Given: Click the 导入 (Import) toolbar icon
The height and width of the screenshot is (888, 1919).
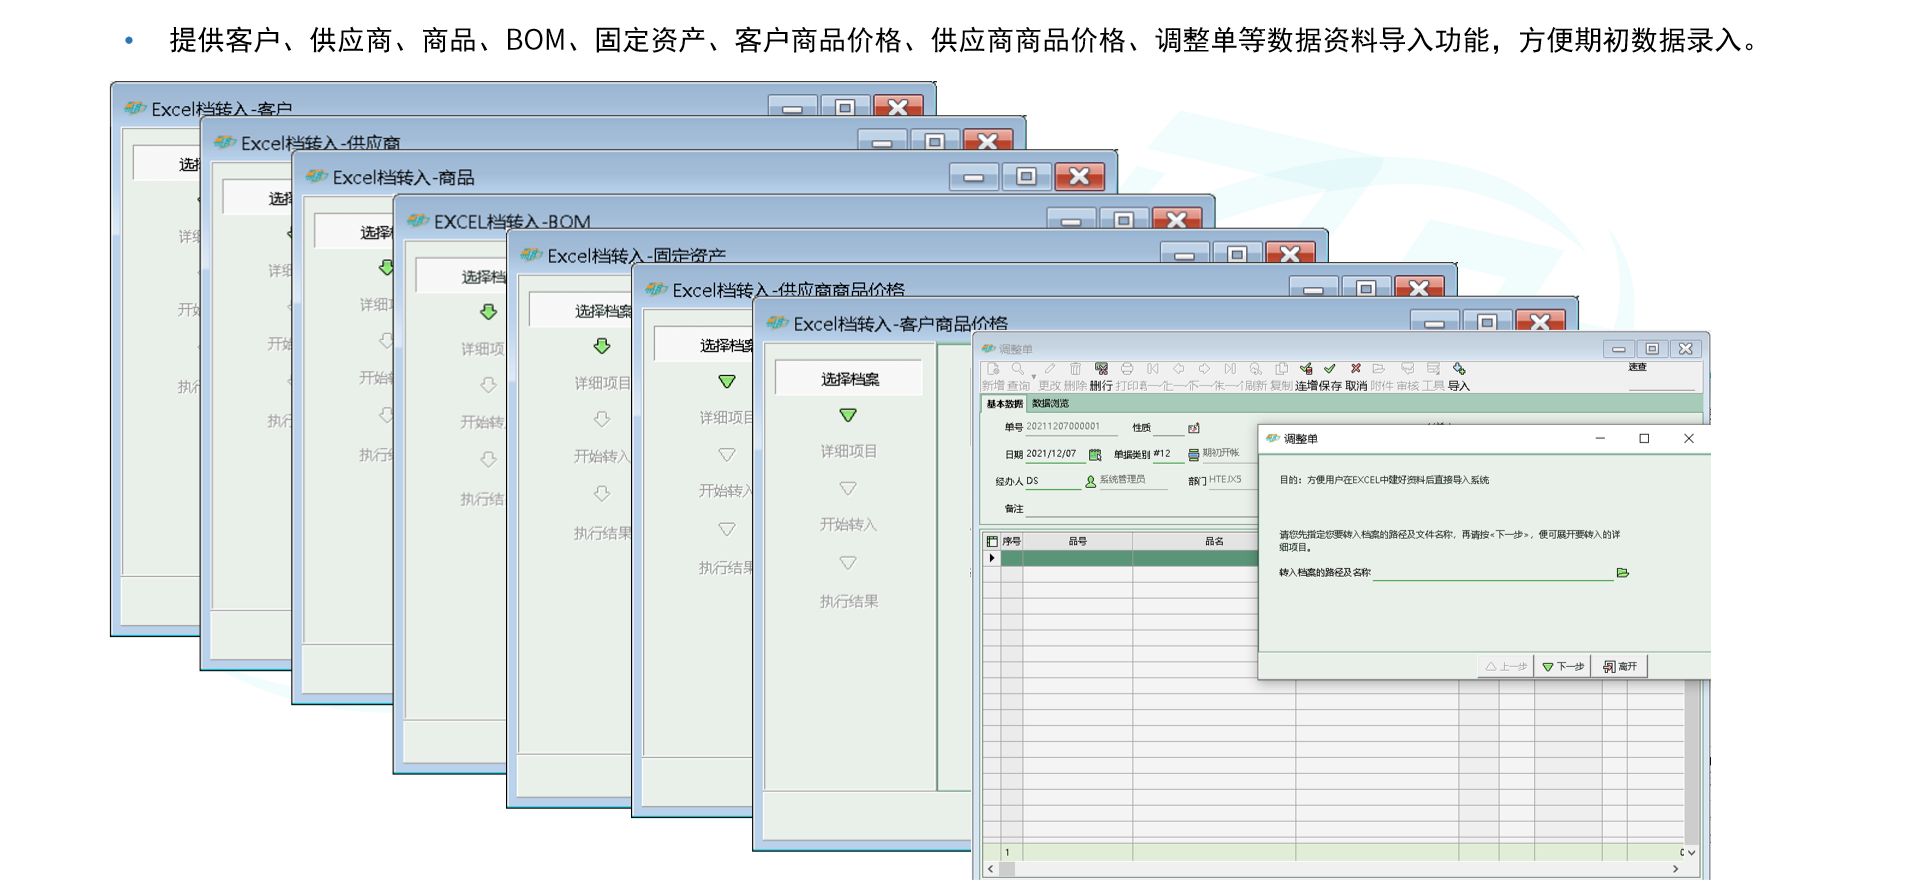Looking at the screenshot, I should [x=1459, y=370].
